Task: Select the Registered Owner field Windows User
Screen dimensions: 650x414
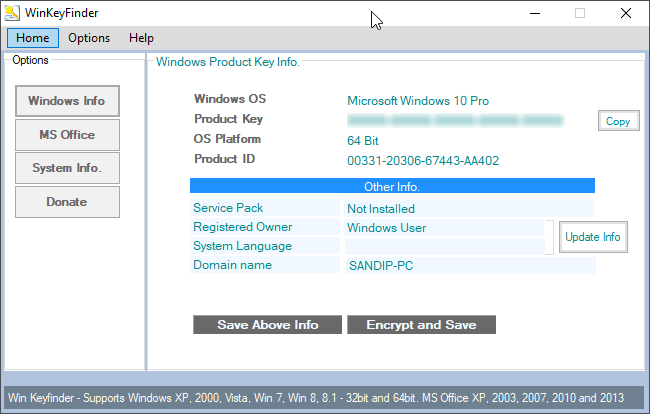Action: coord(444,228)
